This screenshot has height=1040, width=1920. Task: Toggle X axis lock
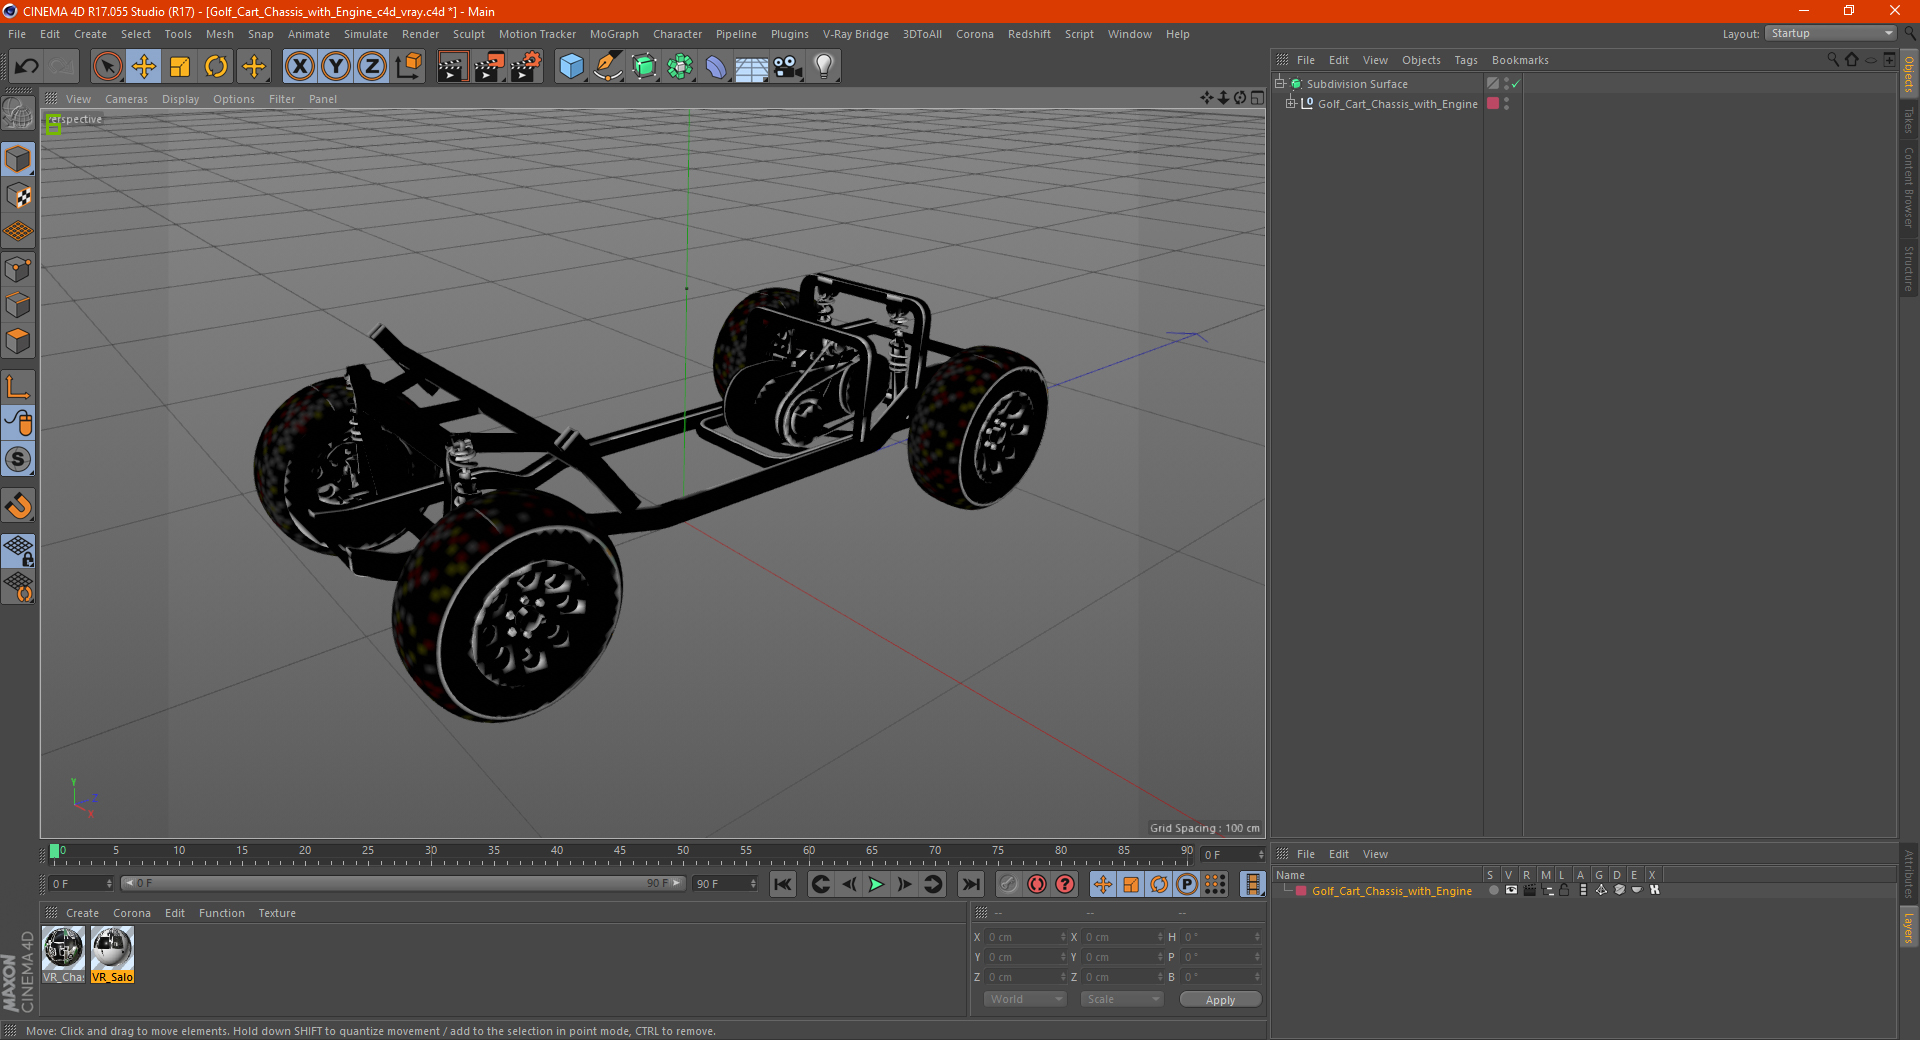tap(299, 67)
